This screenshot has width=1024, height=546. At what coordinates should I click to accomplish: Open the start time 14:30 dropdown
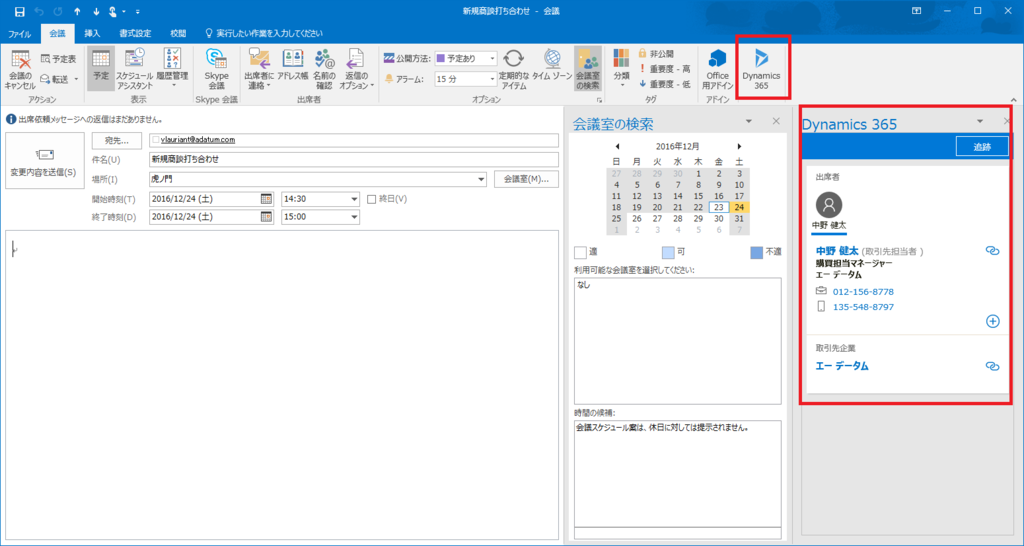355,199
